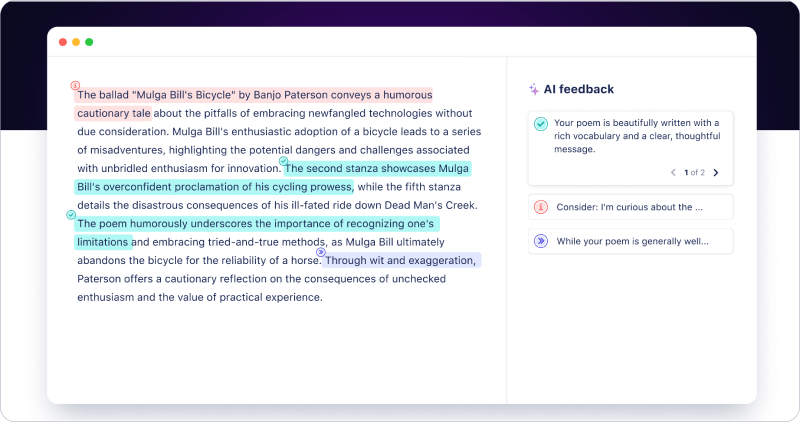Click the teal highlight "overconfident proclamation of his cycling prowess"
The width and height of the screenshot is (800, 422).
(x=215, y=187)
